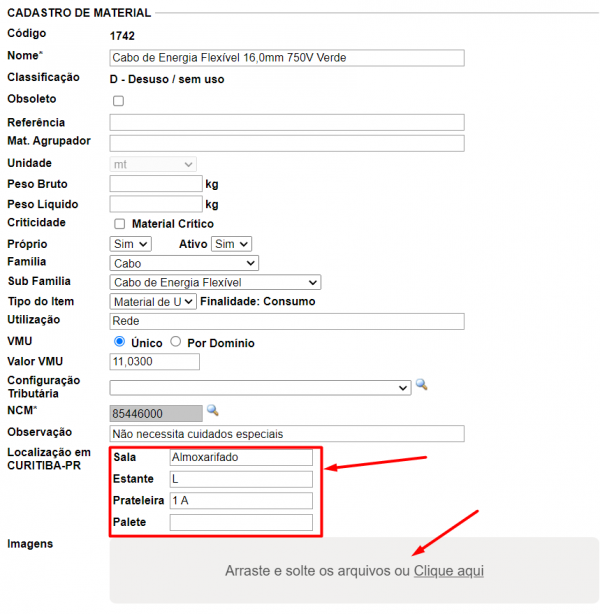The height and width of the screenshot is (614, 600).
Task: Open the Próprio Sim dropdown
Action: tap(130, 244)
